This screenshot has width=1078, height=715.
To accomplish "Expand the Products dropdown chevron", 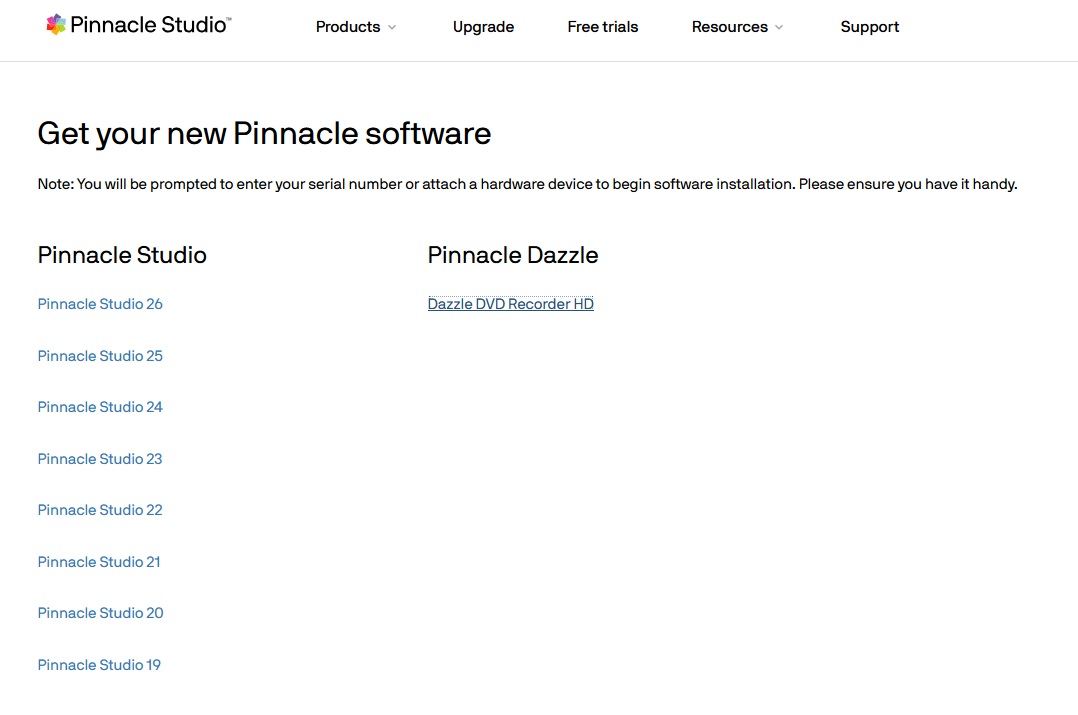I will click(x=392, y=28).
